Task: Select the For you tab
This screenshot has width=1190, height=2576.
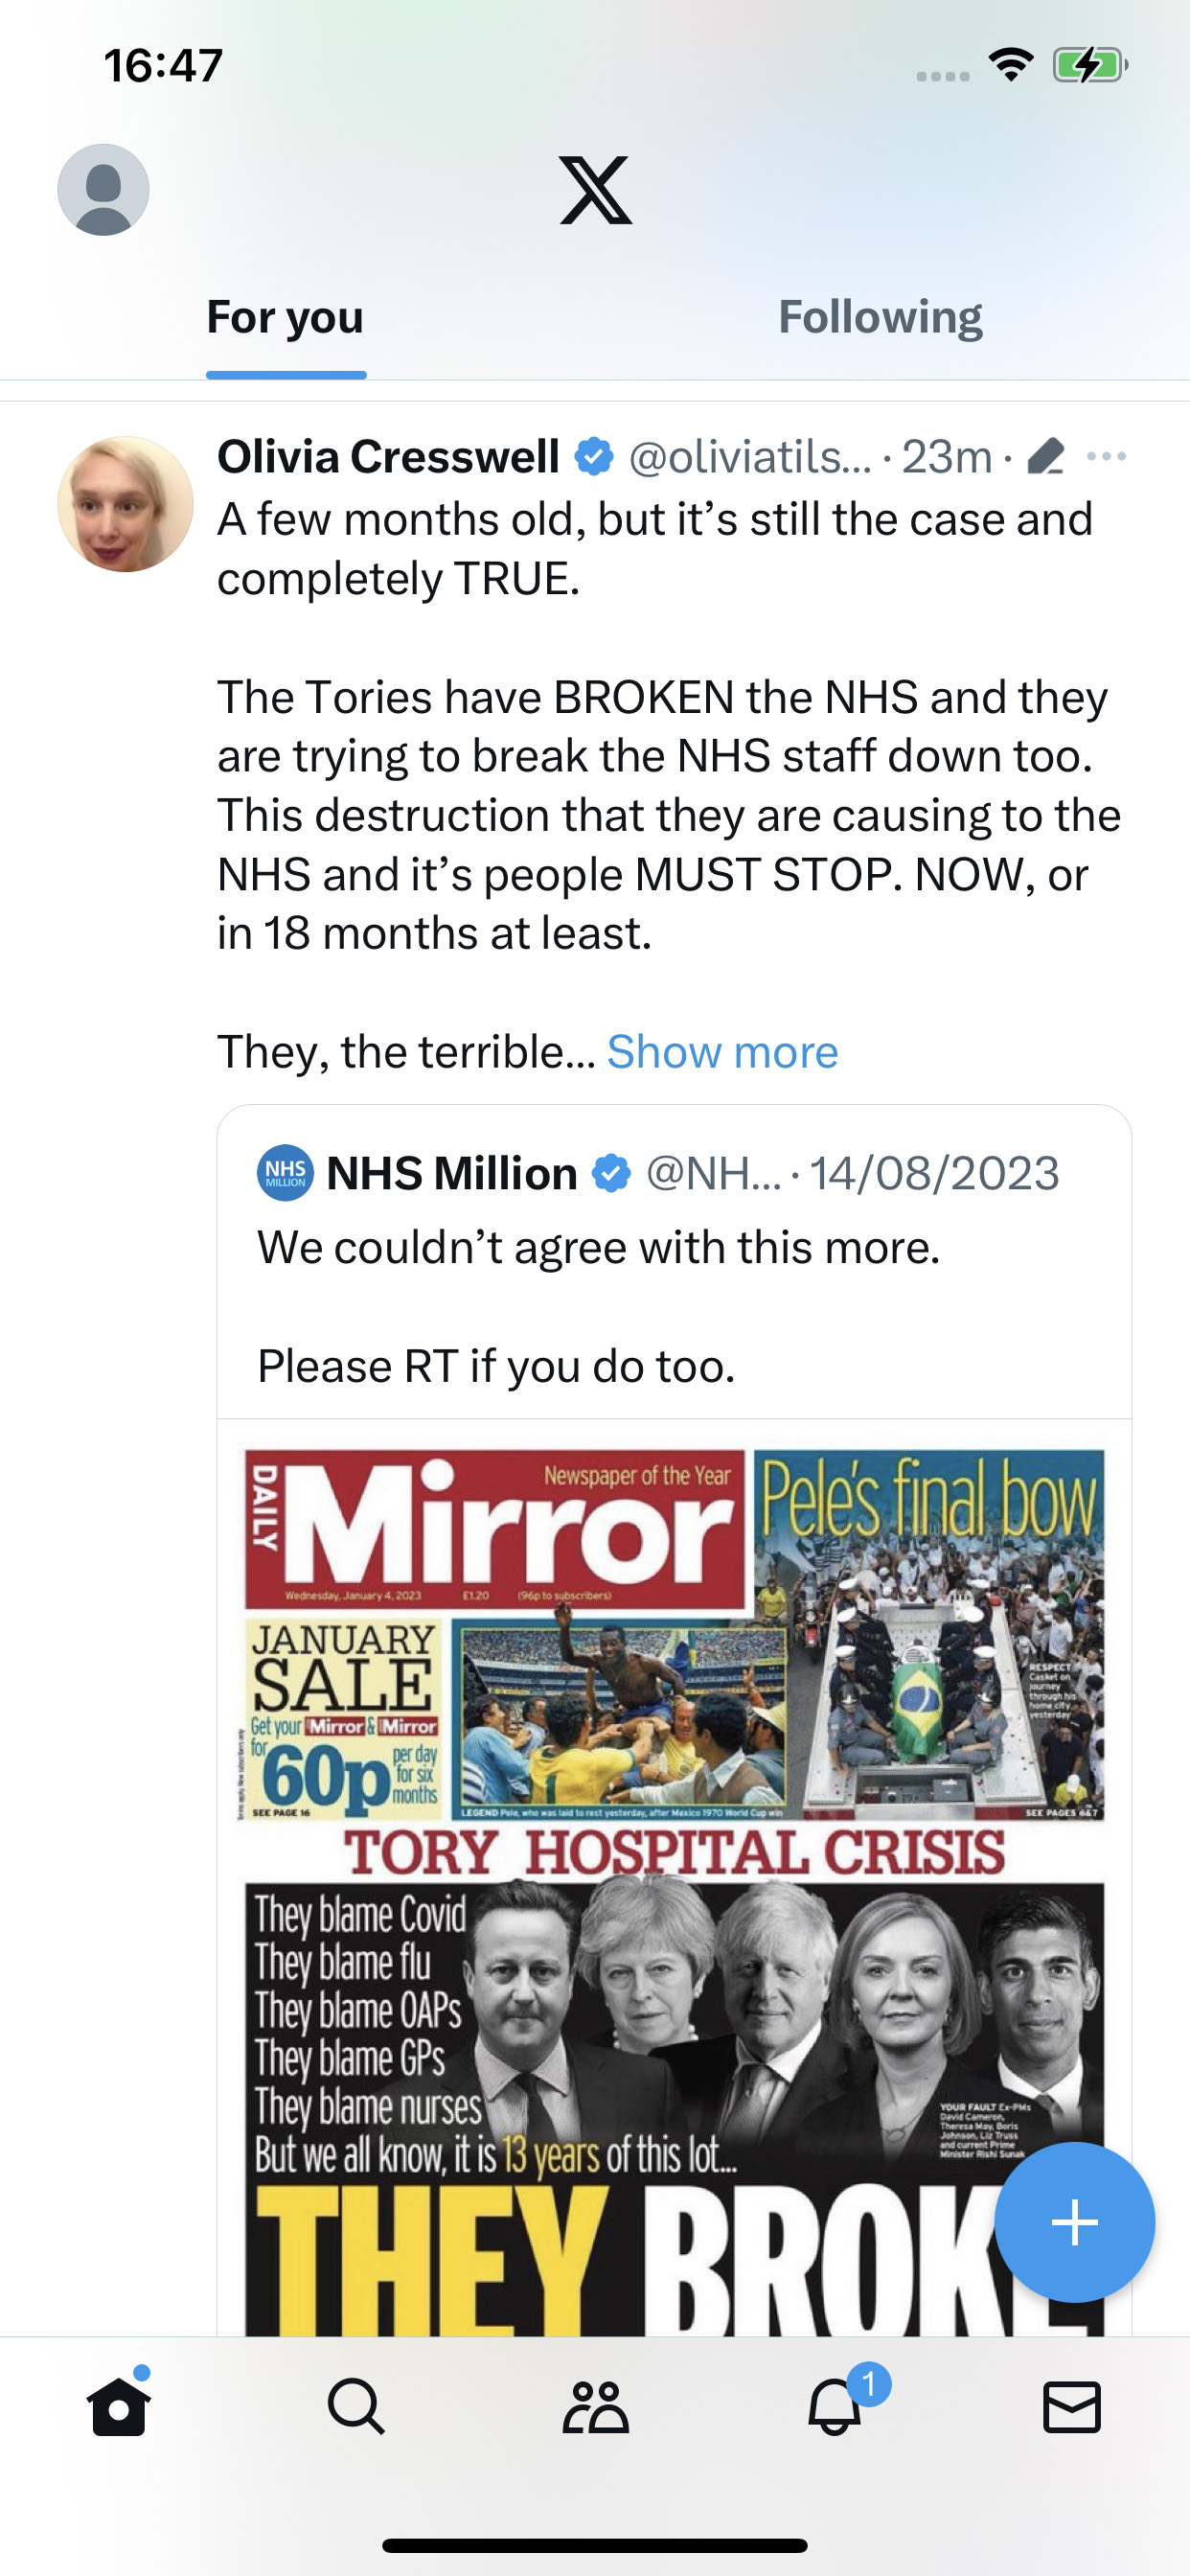Action: click(285, 317)
